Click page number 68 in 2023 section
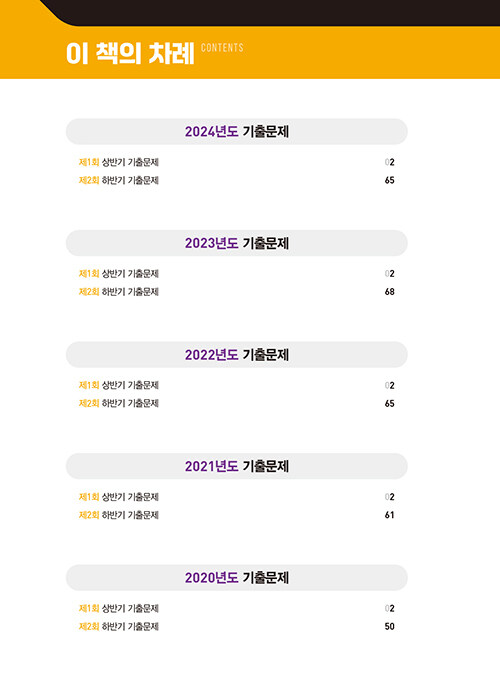The image size is (500, 684). pyautogui.click(x=390, y=292)
